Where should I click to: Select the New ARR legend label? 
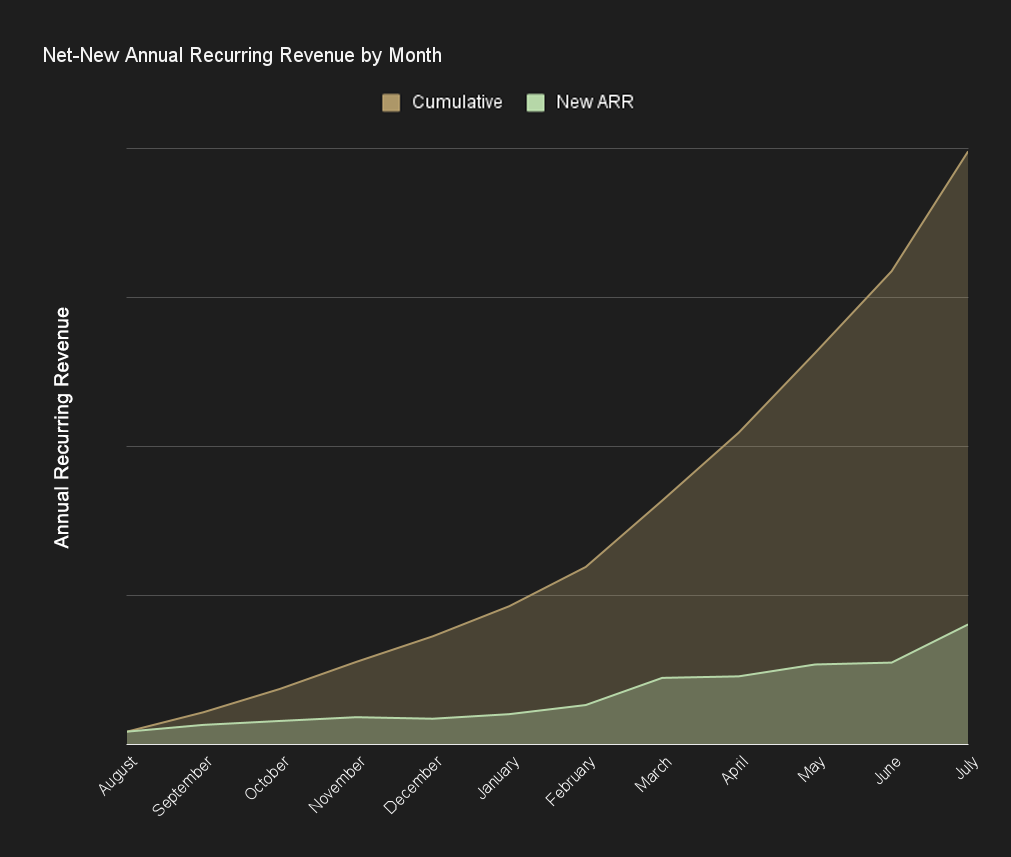(594, 102)
